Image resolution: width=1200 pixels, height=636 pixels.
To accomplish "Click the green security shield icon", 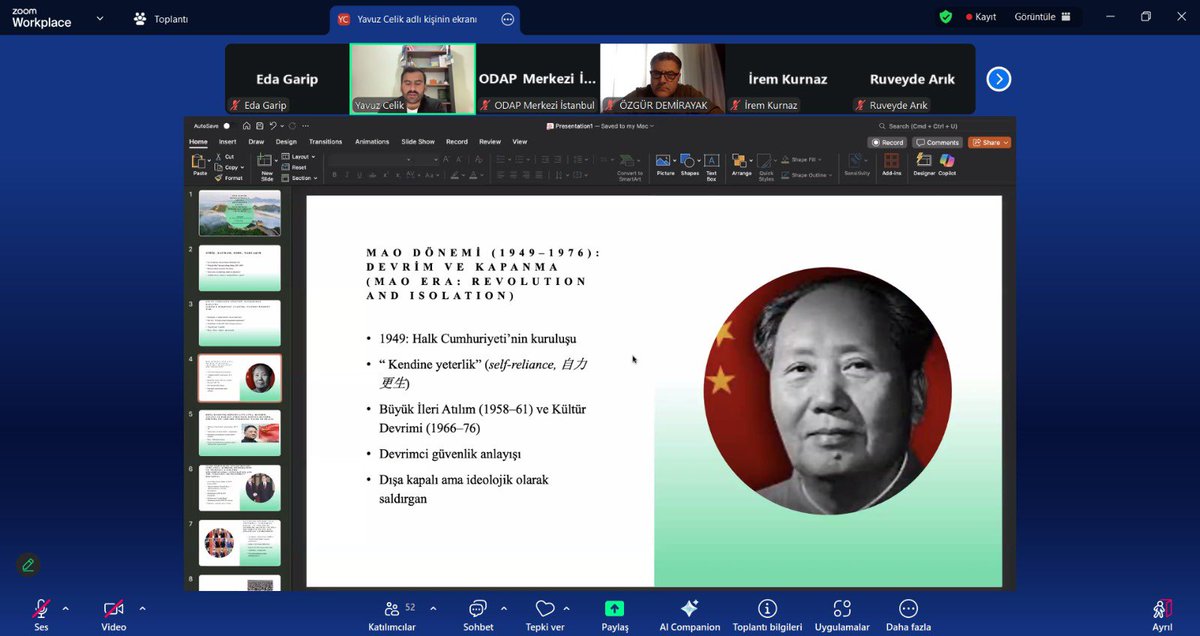I will pos(946,17).
